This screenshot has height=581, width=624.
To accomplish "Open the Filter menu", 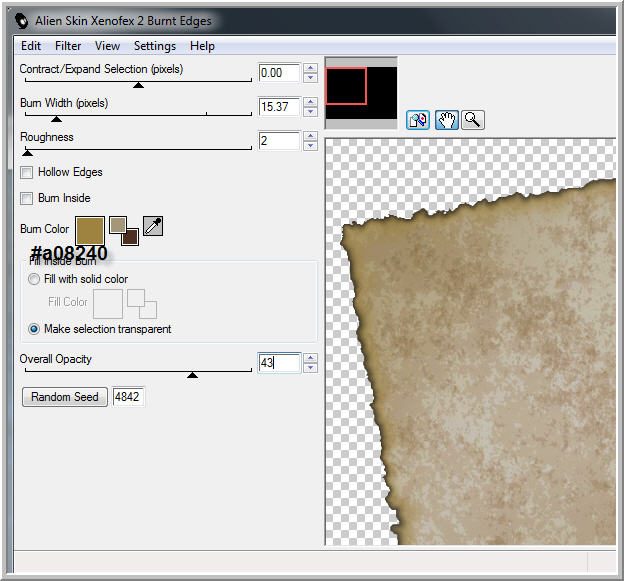I will coord(68,46).
